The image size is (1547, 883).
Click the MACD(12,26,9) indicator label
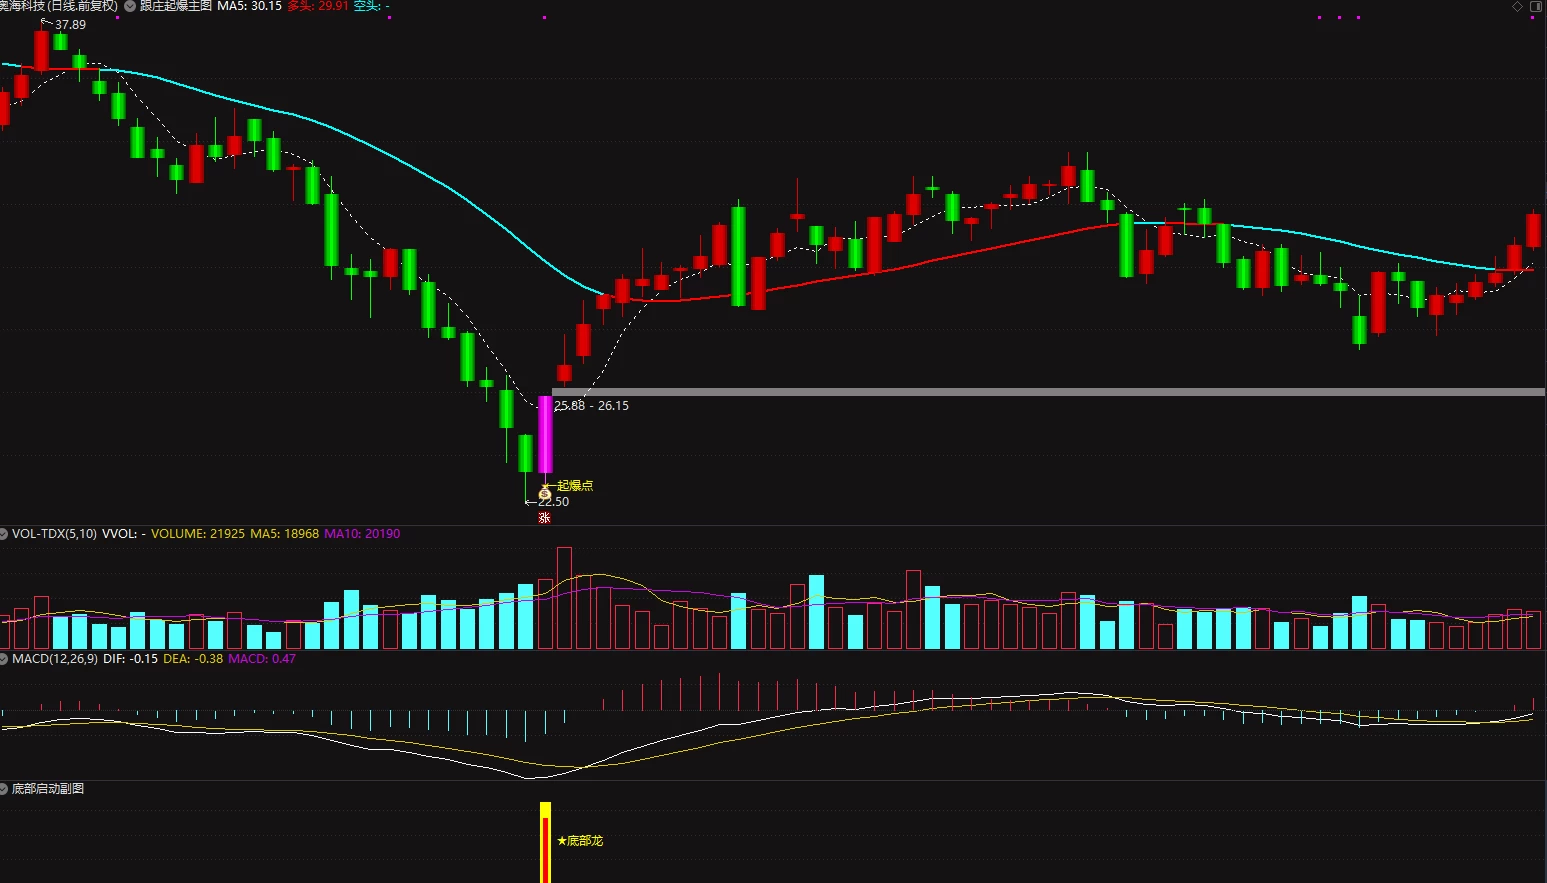55,659
